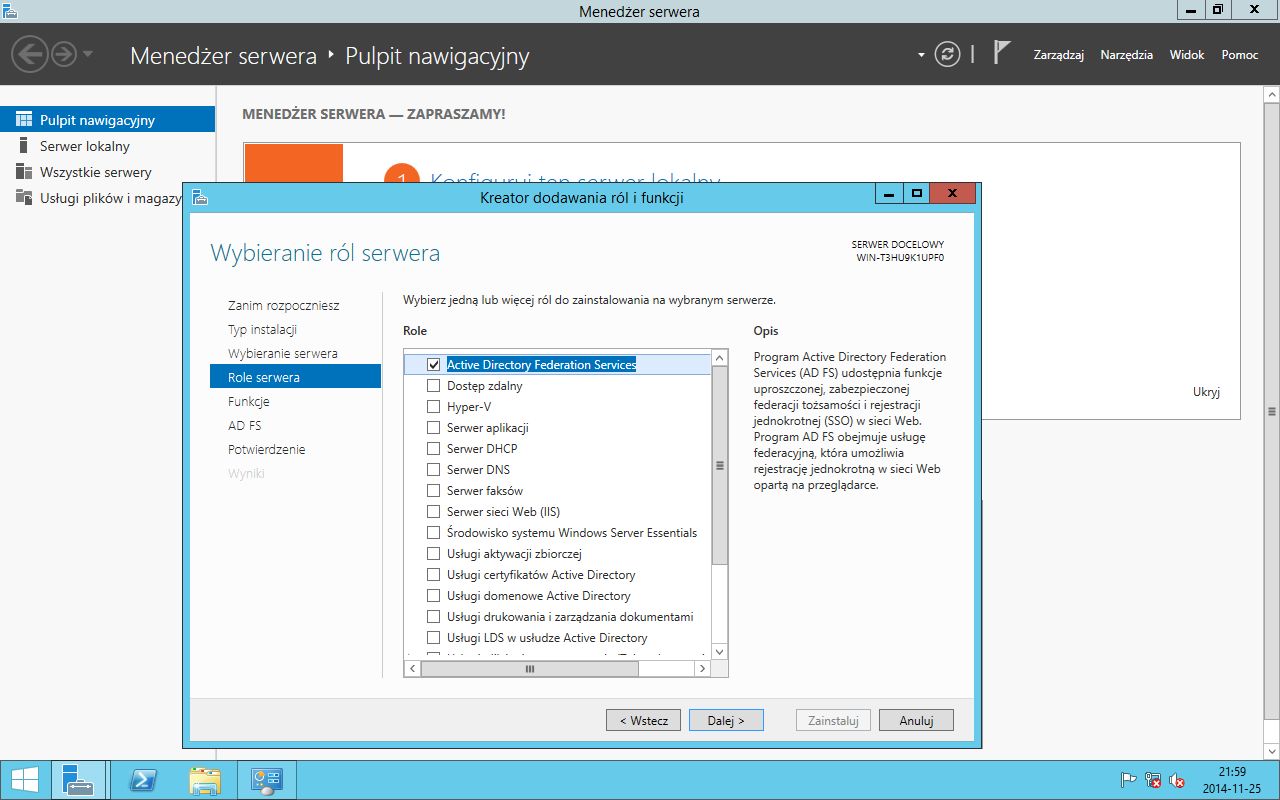Viewport: 1280px width, 800px height.
Task: Check the Serwer DNS role
Action: click(x=433, y=470)
